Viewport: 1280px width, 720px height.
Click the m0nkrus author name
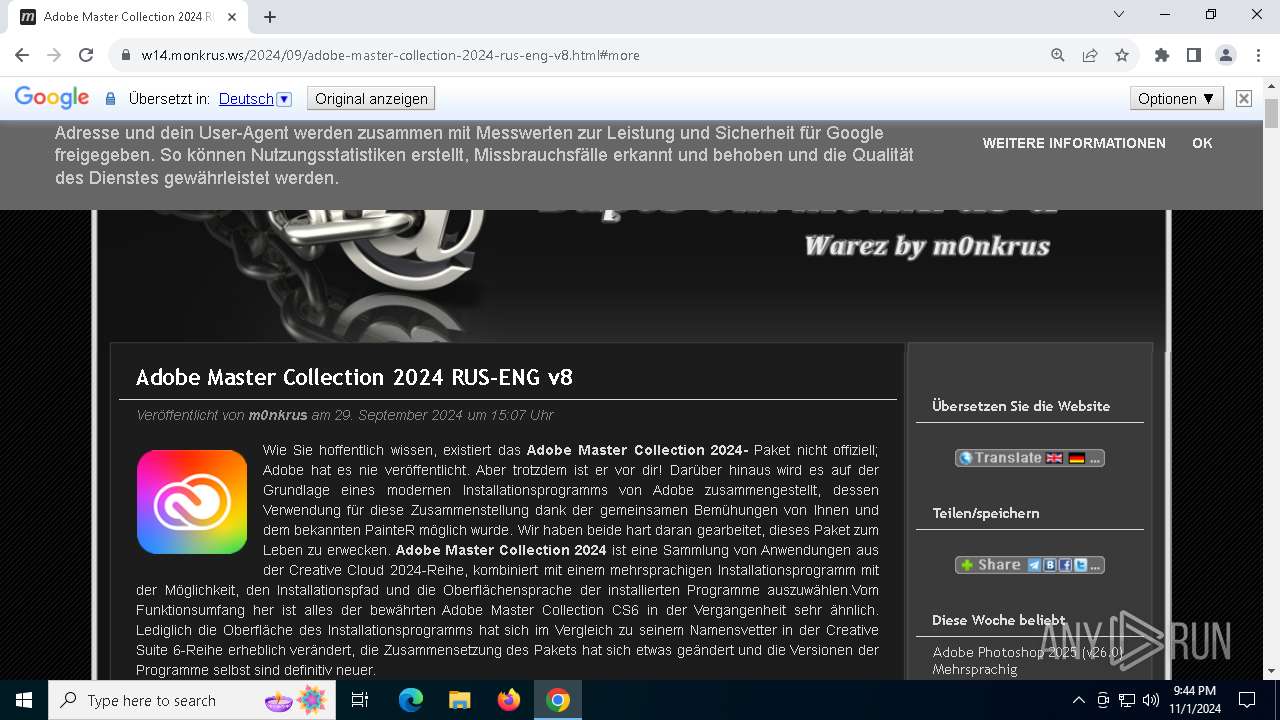[278, 415]
